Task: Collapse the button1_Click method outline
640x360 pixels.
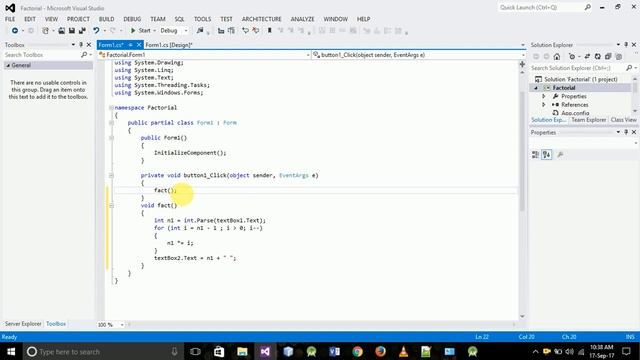Action: pos(111,176)
